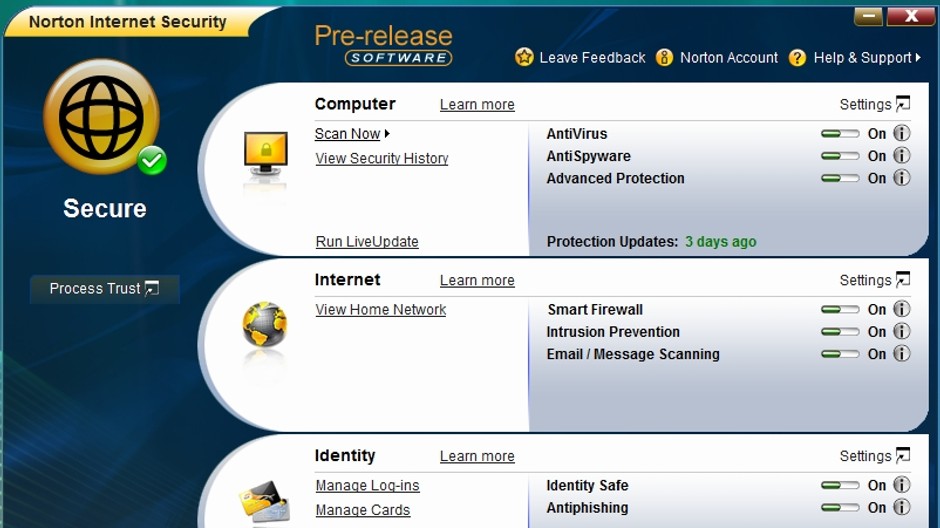Click the Norton Account key icon

point(664,58)
